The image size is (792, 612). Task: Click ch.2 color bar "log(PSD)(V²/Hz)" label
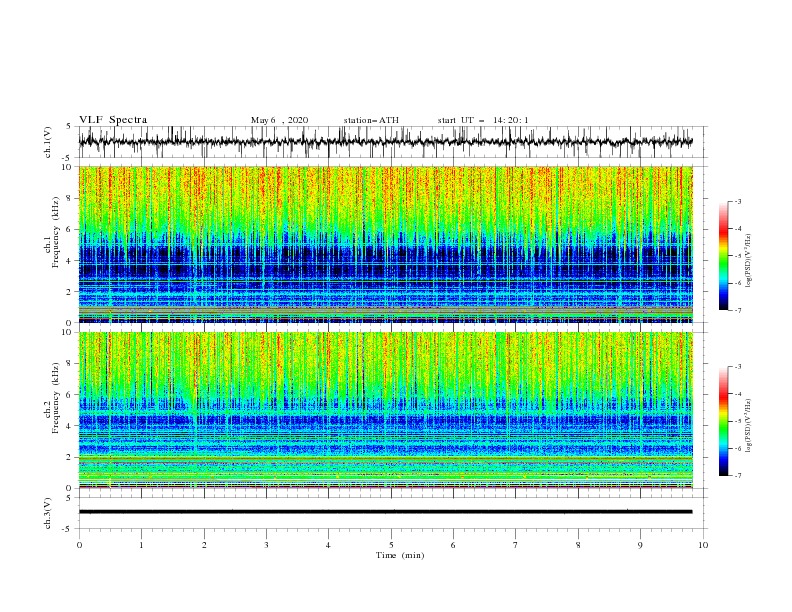[x=749, y=426]
